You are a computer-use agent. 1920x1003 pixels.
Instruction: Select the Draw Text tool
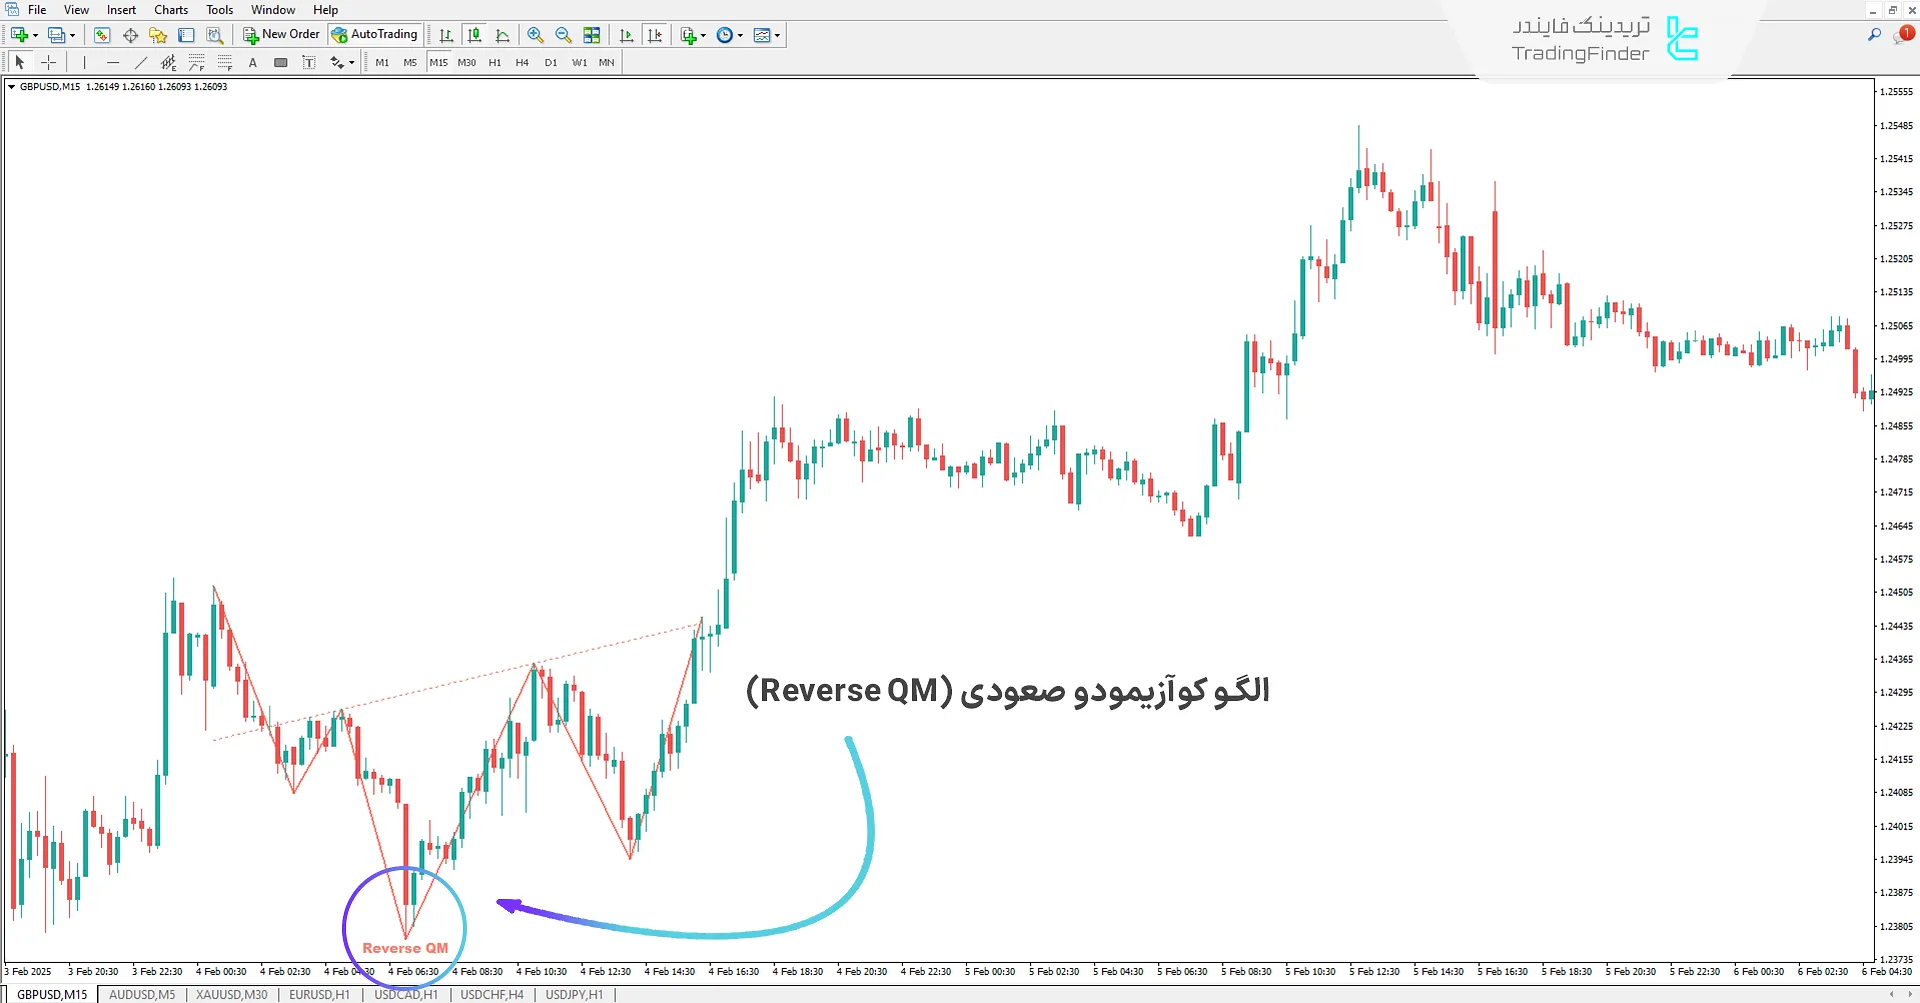tap(253, 61)
